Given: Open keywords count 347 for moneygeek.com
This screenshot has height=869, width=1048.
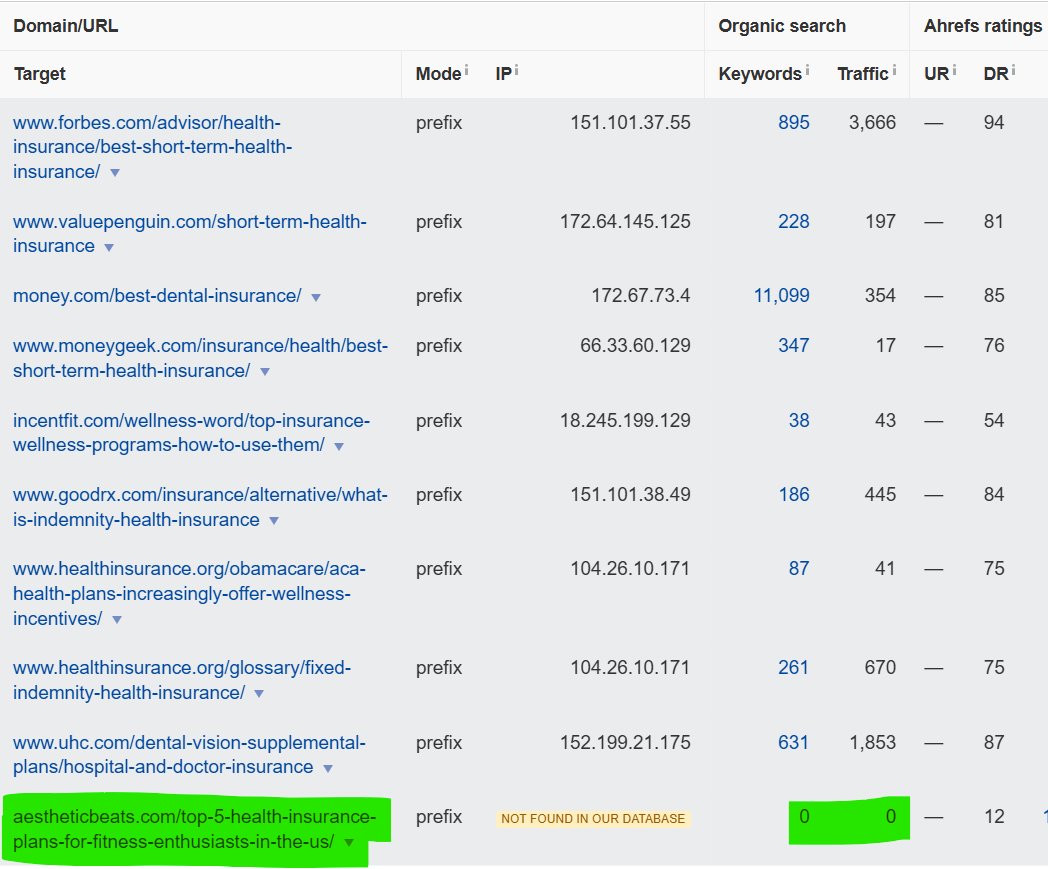Looking at the screenshot, I should [x=793, y=346].
